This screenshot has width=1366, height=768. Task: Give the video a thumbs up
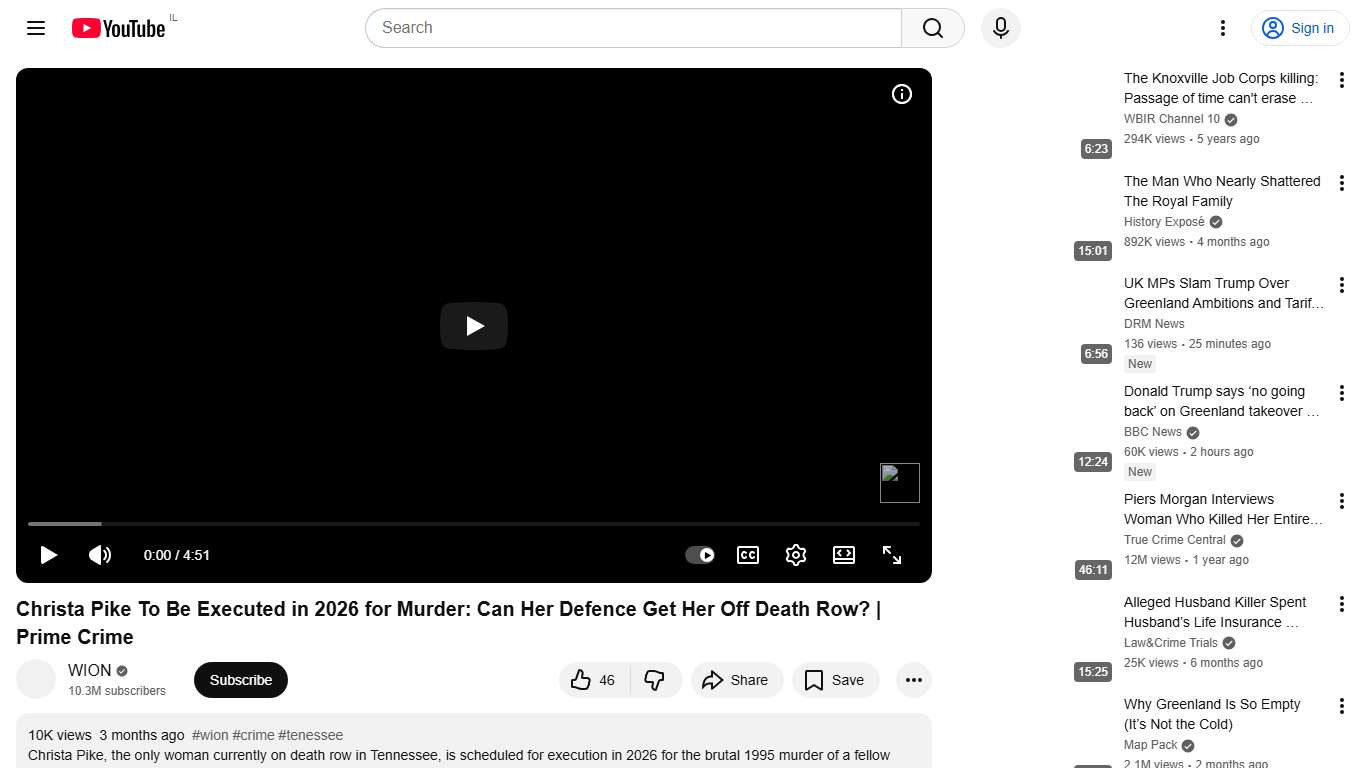pos(592,680)
